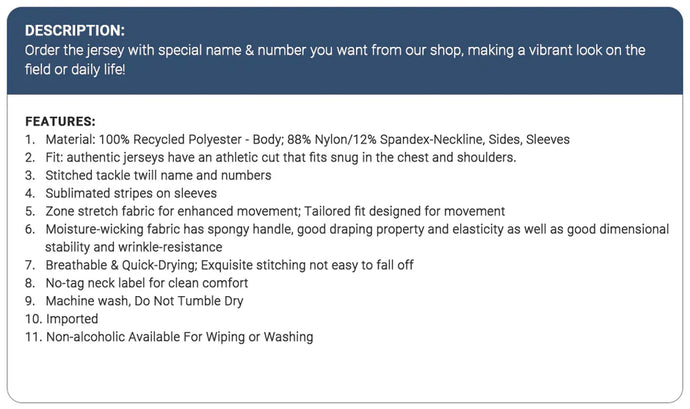Select the 'Stitched tackle twill name and numbers' line
Viewport: 690px width, 409px height.
coord(158,175)
